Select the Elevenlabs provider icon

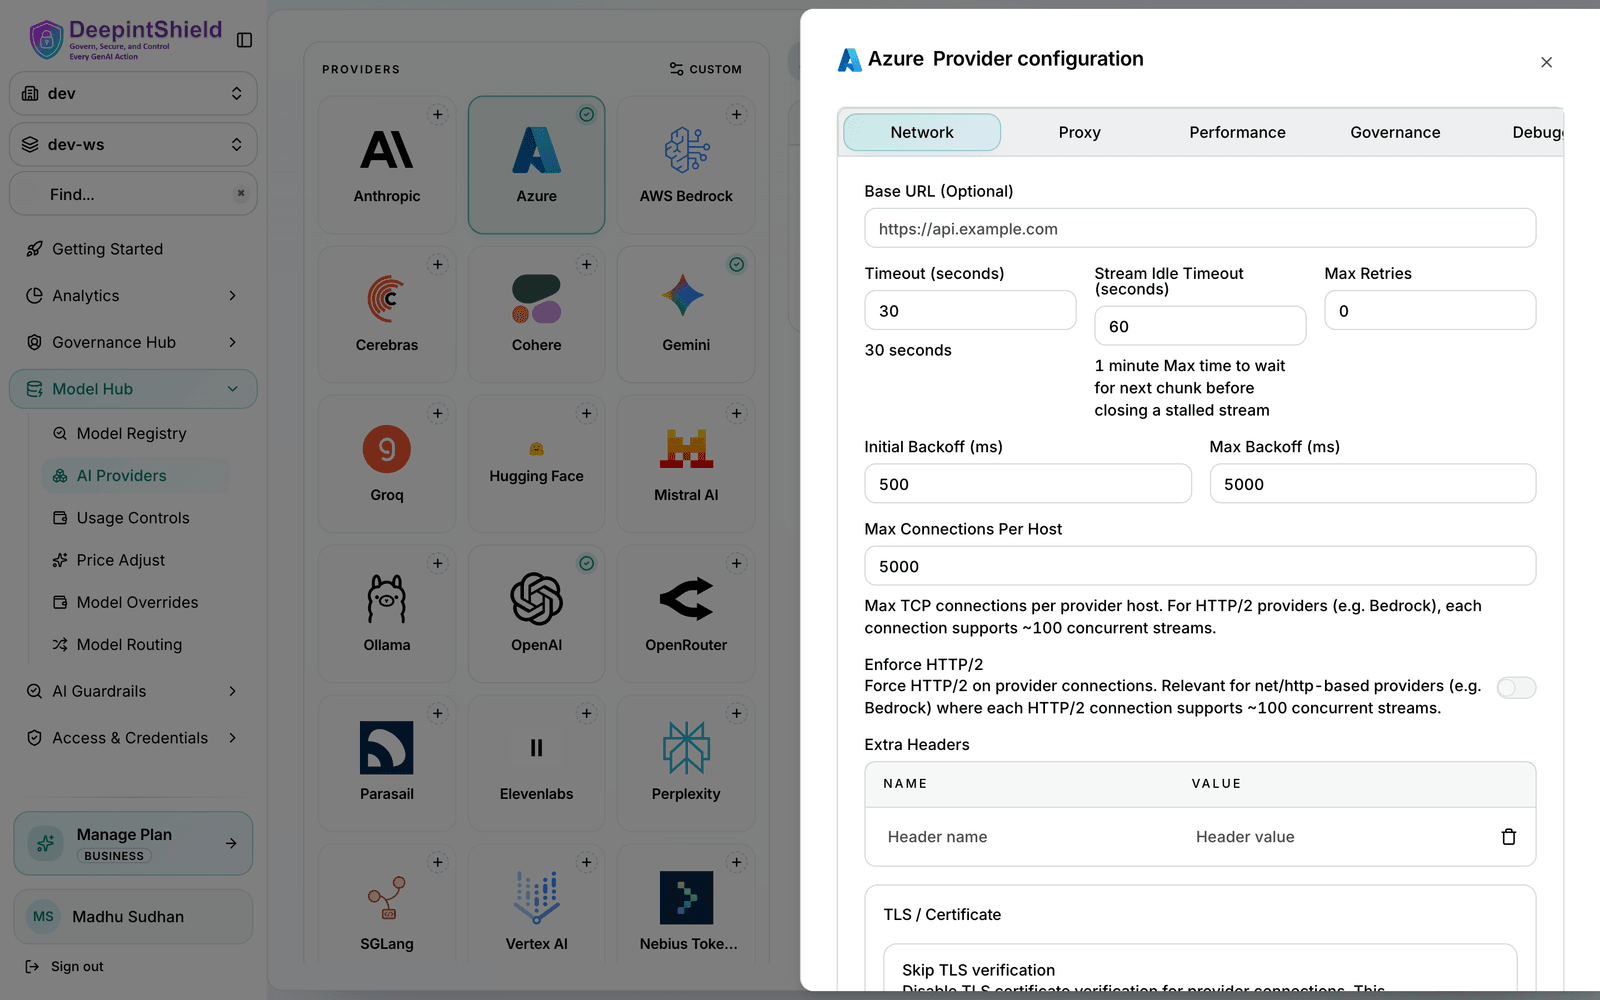coord(537,748)
